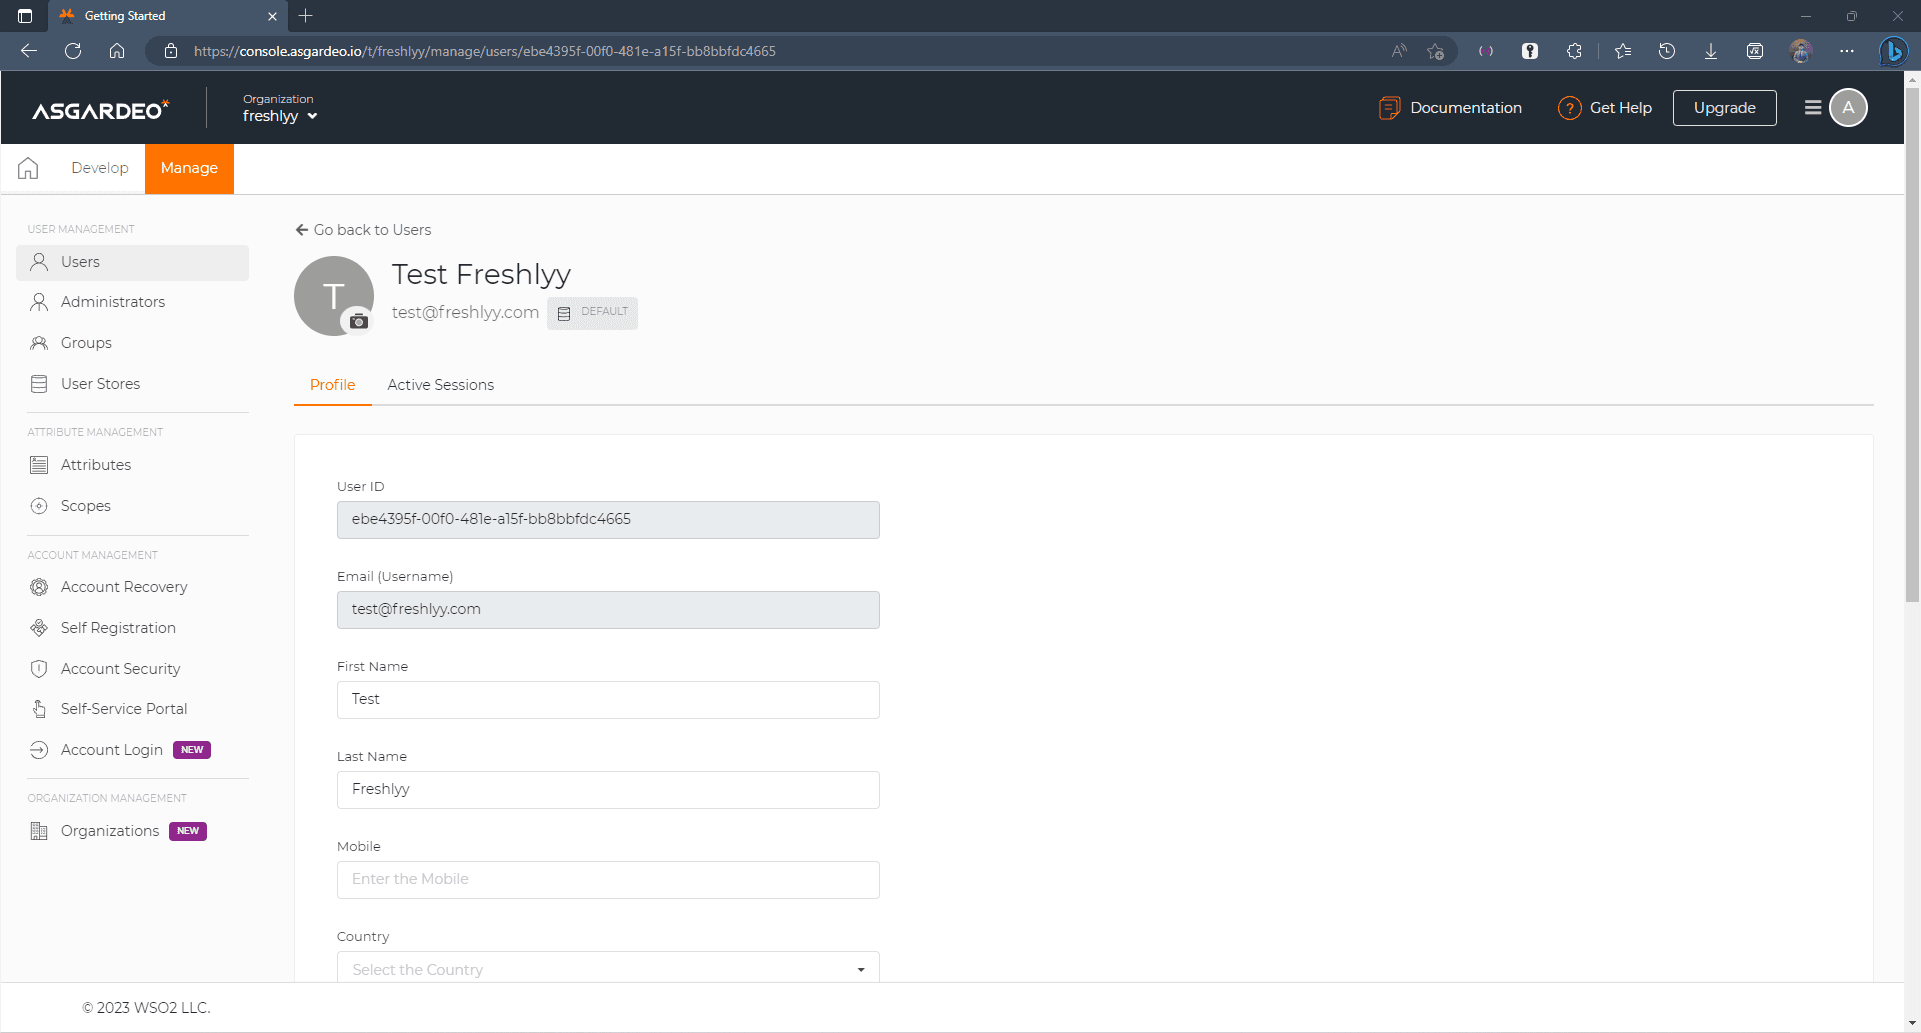Screen dimensions: 1921x1033
Task: Open browser downloads icon
Action: click(1711, 51)
